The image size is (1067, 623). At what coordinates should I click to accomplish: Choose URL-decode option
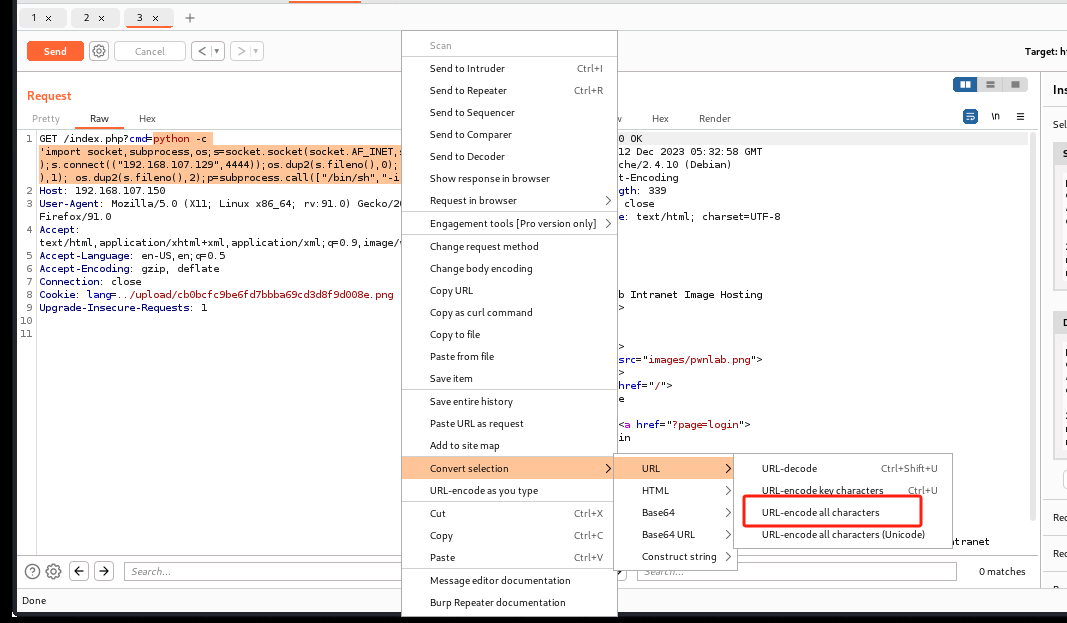(843, 469)
